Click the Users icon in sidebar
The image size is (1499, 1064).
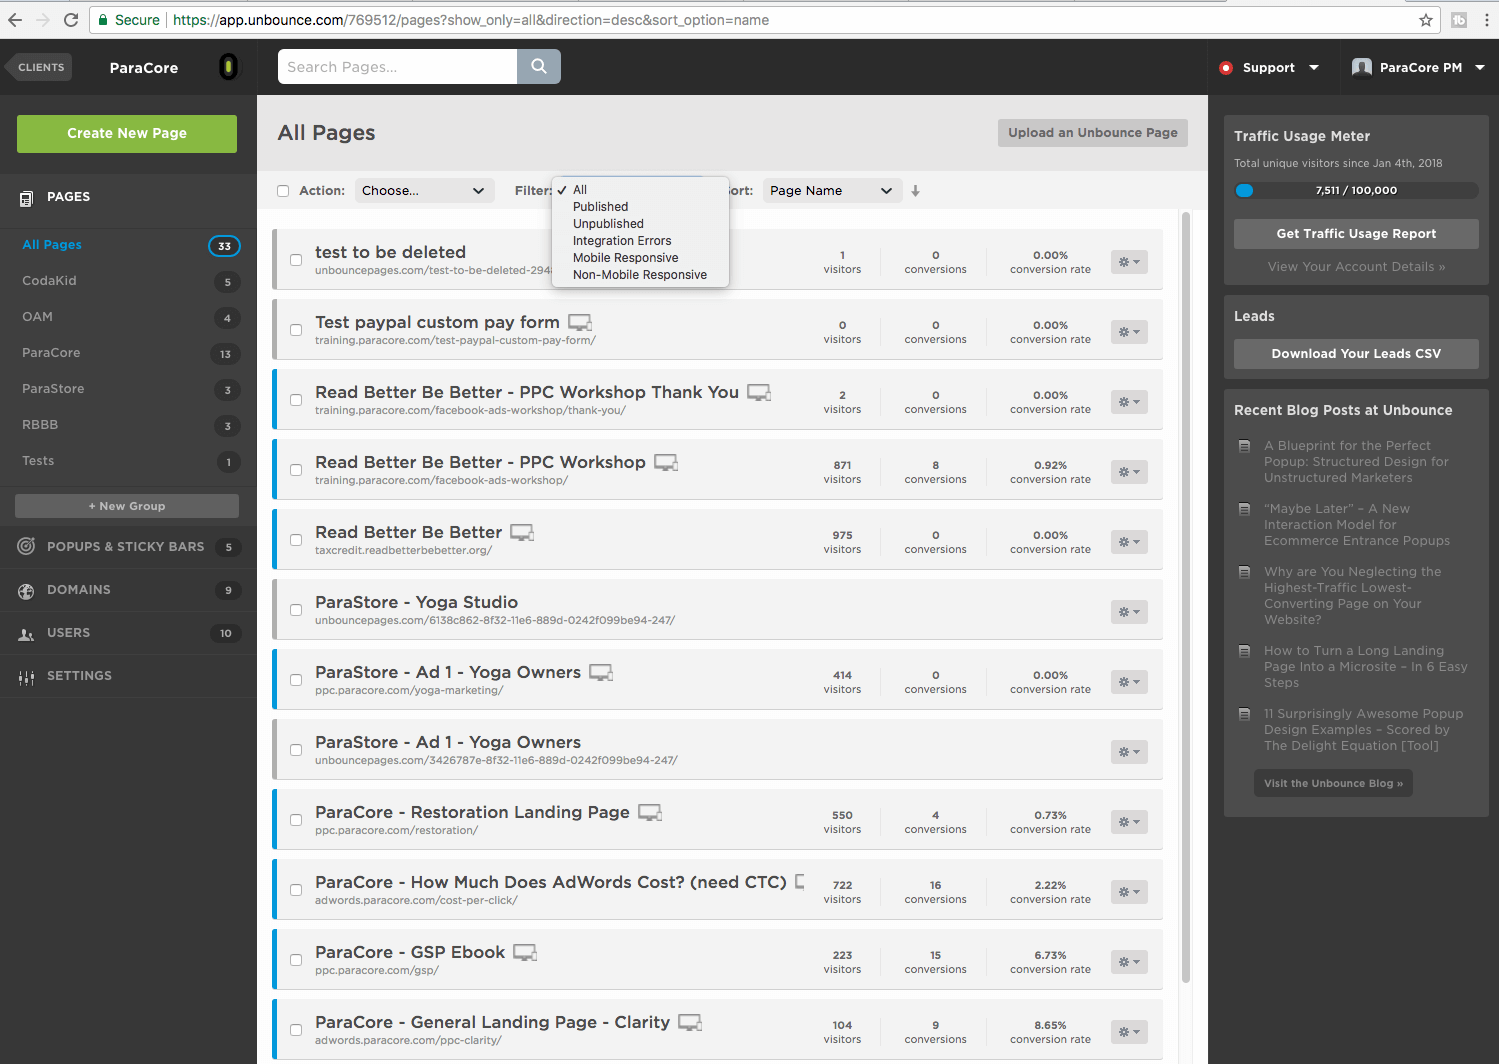pyautogui.click(x=26, y=634)
